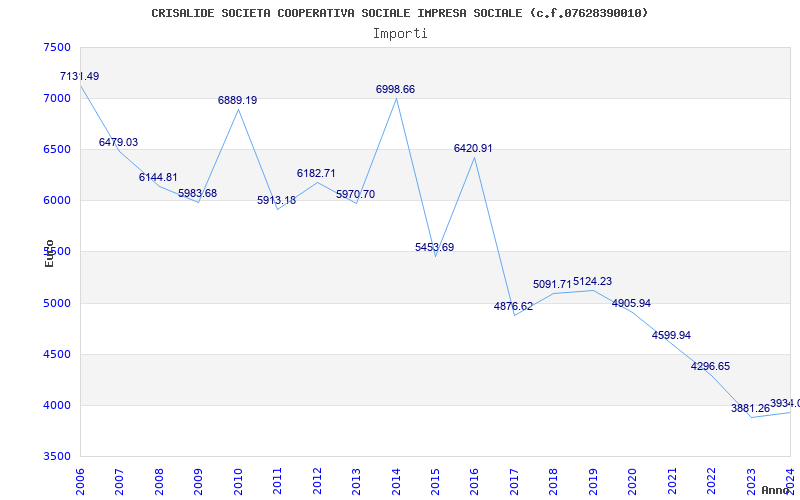Select data label 4905.94
Viewport: 800px width, 500px height.
pyautogui.click(x=632, y=304)
